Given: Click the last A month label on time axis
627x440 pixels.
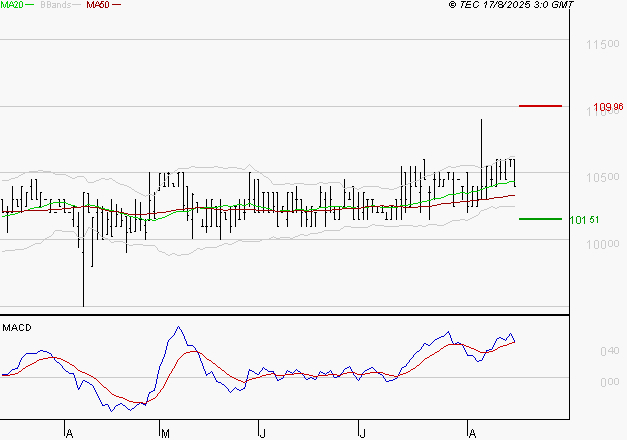Looking at the screenshot, I should (471, 432).
